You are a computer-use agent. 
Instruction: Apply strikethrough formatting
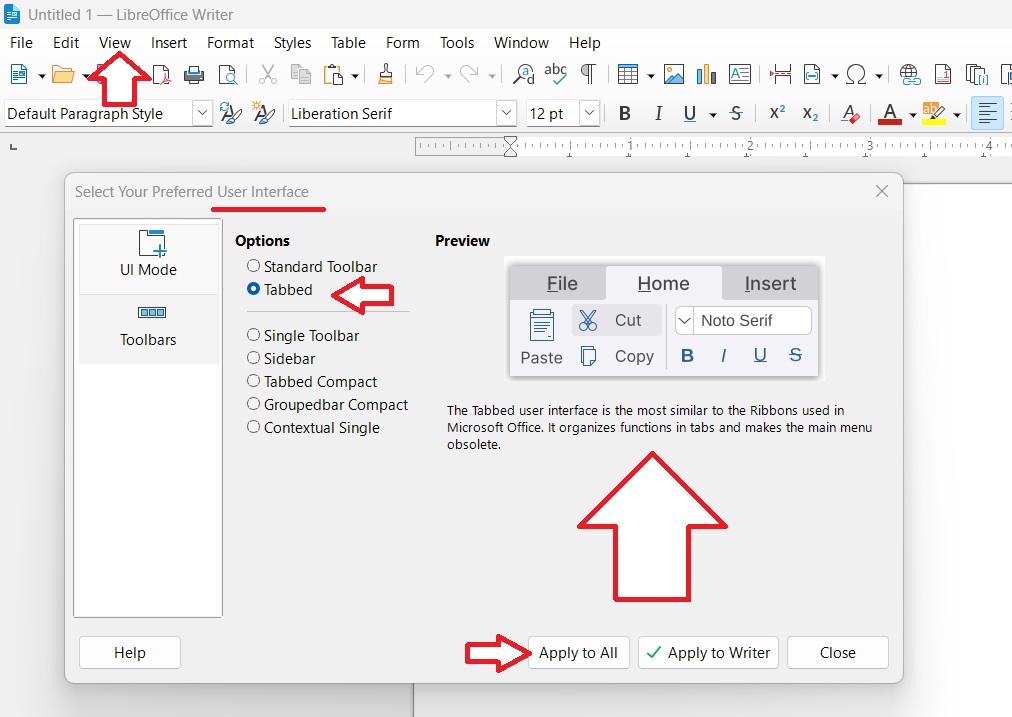point(736,114)
